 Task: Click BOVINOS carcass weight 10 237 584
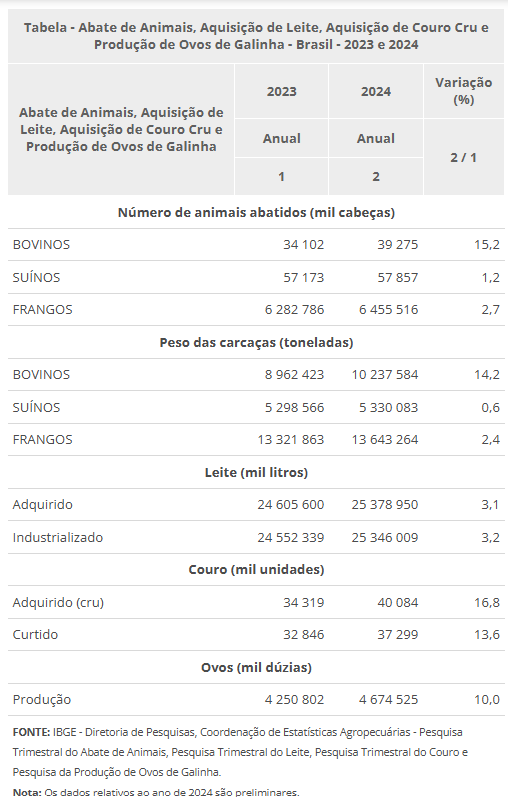click(385, 375)
